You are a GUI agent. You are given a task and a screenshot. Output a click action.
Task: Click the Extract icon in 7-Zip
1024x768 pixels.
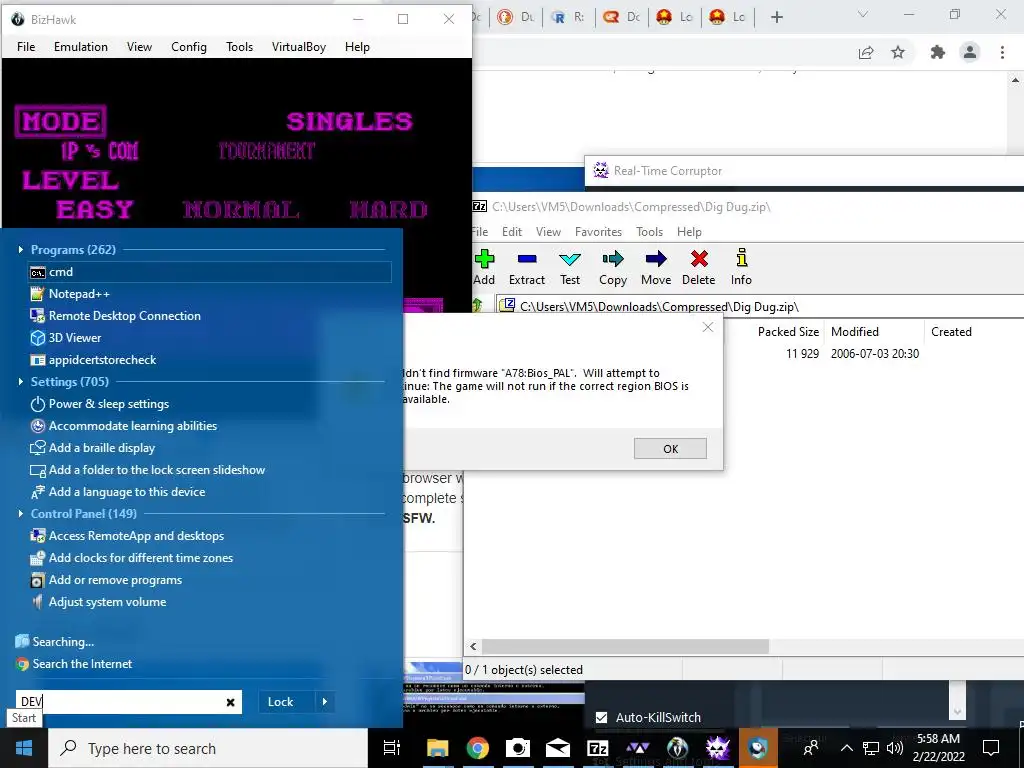[x=526, y=259]
